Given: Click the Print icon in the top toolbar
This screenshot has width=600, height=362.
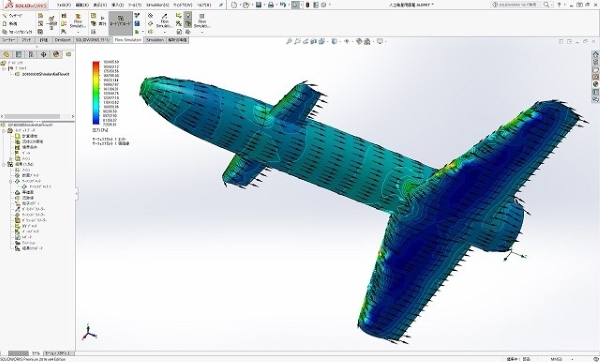Looking at the screenshot, I should (271, 5).
